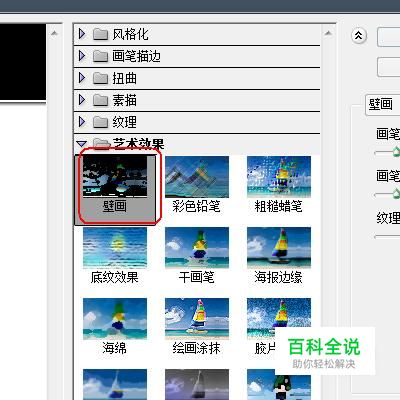Click the 画笔描边 folder icon
The image size is (400, 400).
(x=100, y=56)
